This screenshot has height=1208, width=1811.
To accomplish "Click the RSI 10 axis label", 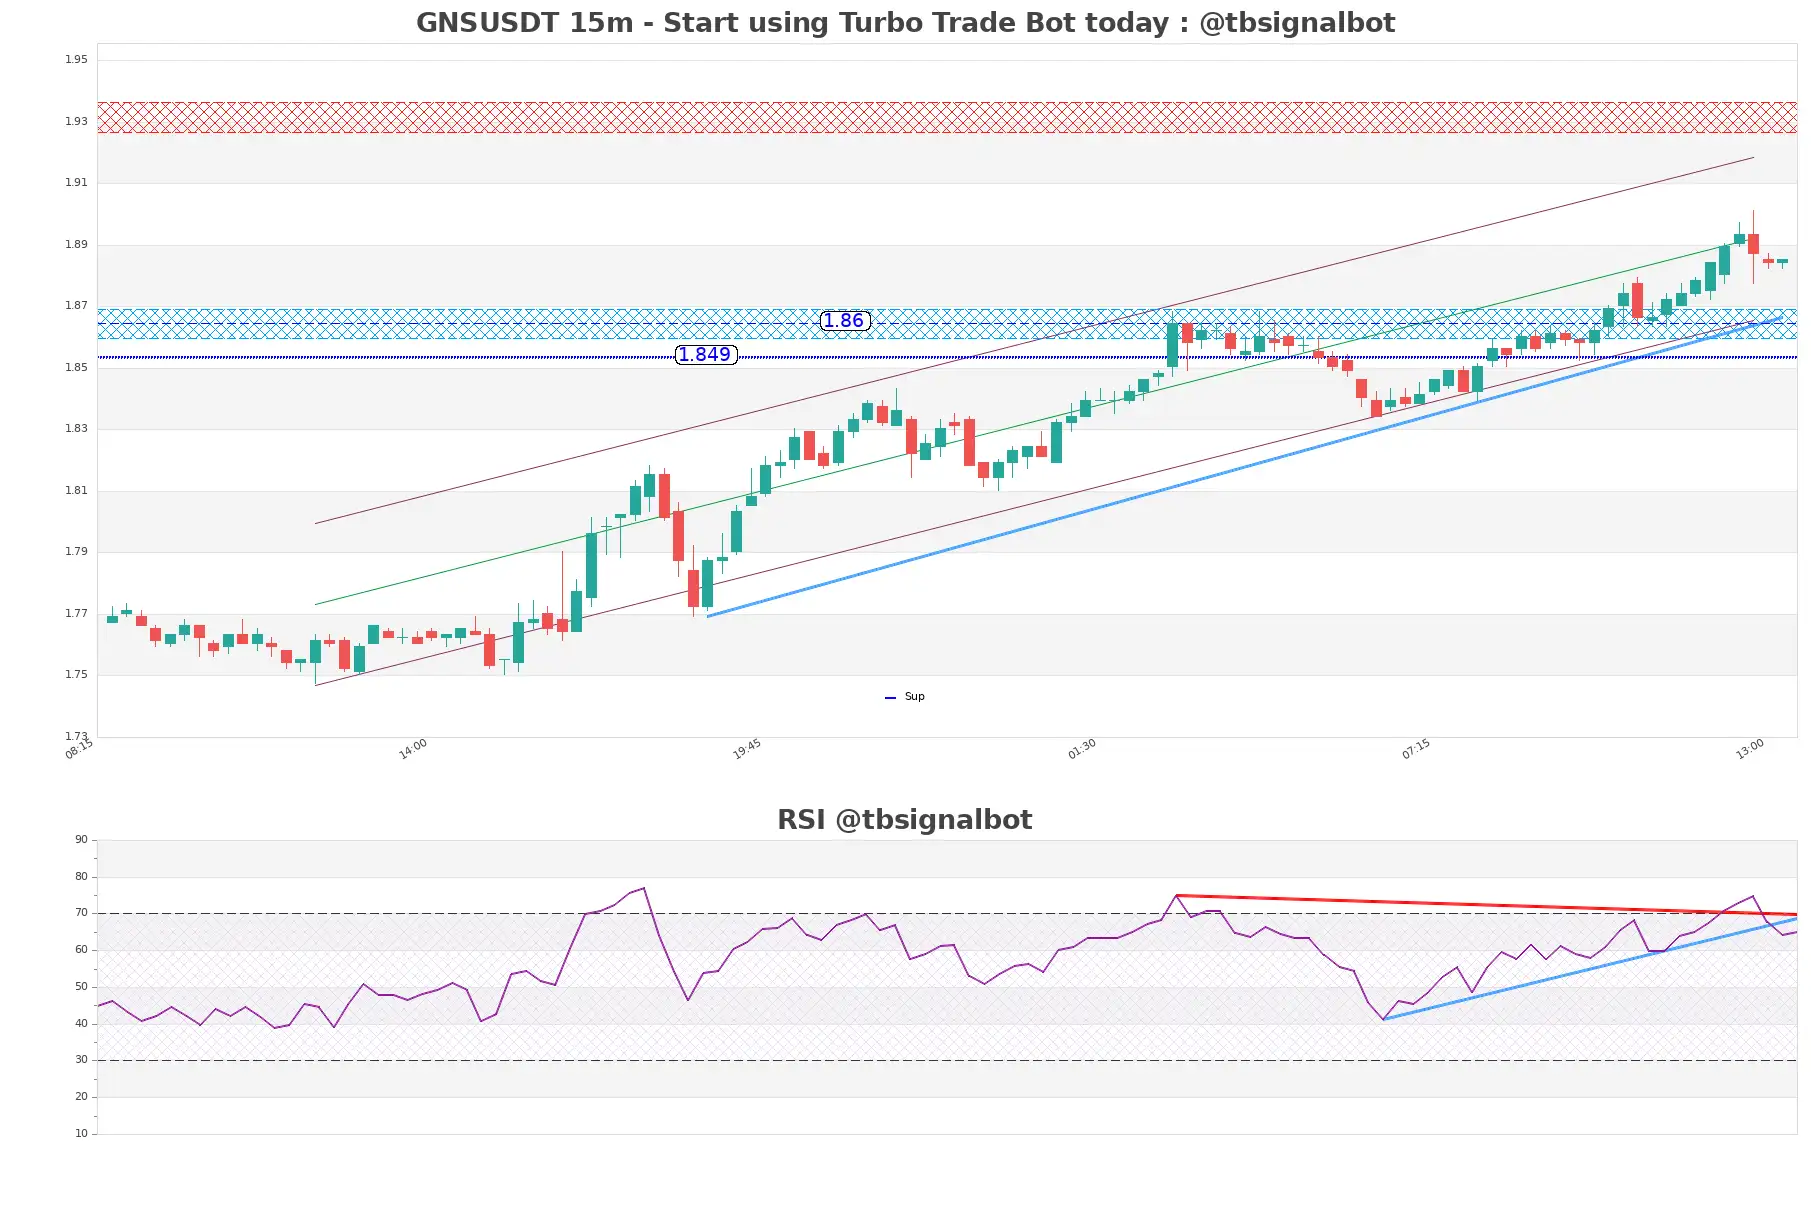I will (x=81, y=1134).
